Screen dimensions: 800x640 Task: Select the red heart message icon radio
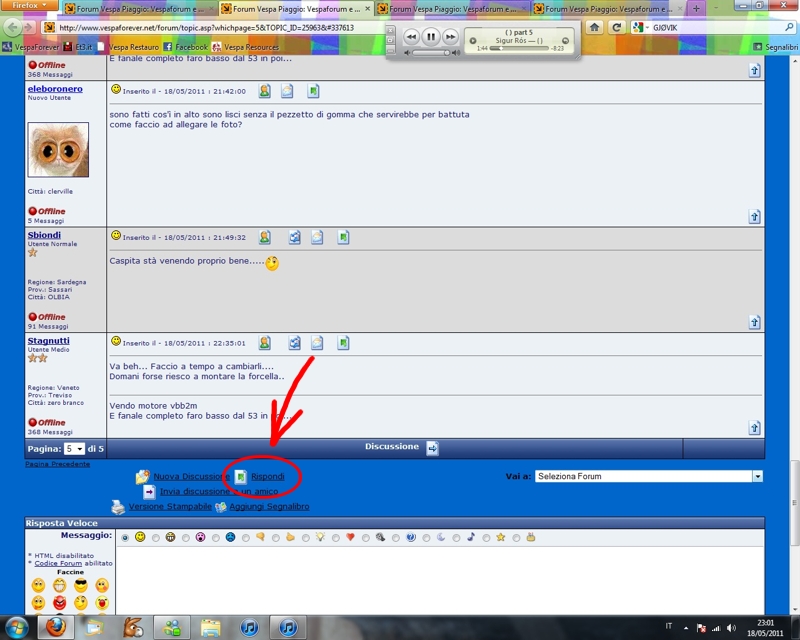click(x=336, y=538)
